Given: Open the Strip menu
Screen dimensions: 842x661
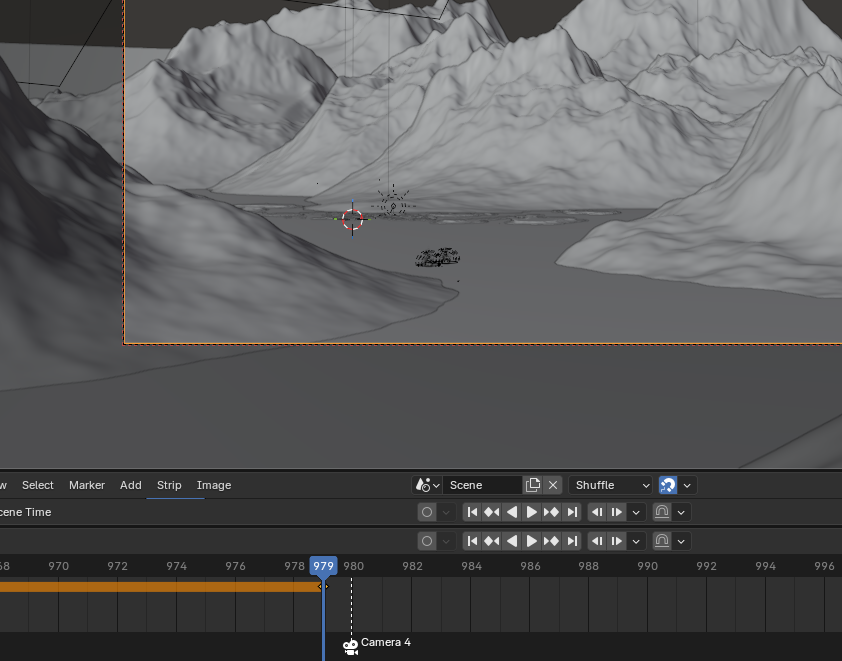Looking at the screenshot, I should pos(169,485).
